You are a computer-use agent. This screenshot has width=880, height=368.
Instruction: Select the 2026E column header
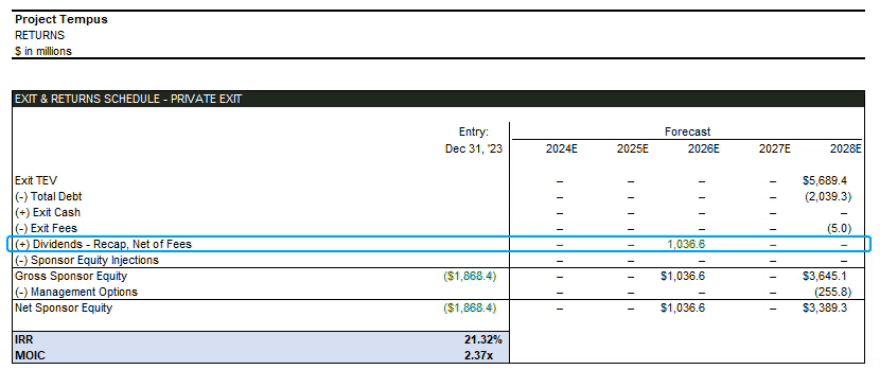tap(704, 149)
